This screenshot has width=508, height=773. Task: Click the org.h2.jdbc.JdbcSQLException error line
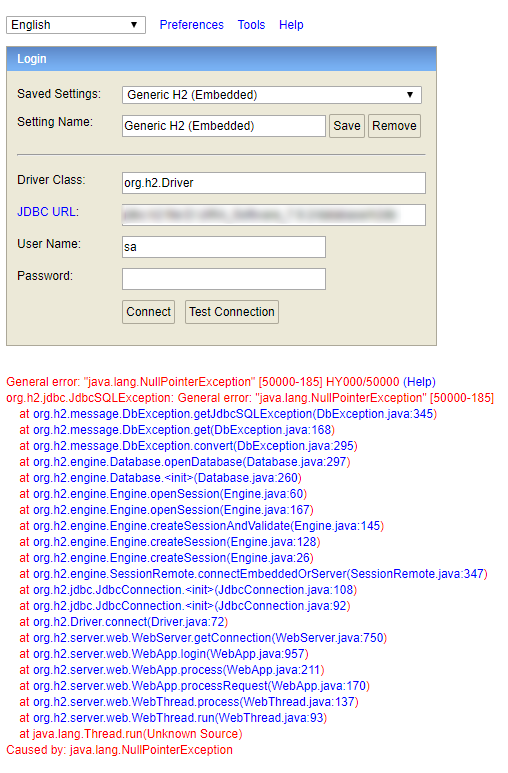[x=250, y=398]
